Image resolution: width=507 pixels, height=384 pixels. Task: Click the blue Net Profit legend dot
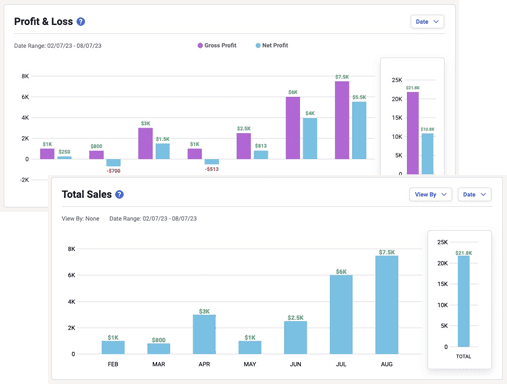258,45
